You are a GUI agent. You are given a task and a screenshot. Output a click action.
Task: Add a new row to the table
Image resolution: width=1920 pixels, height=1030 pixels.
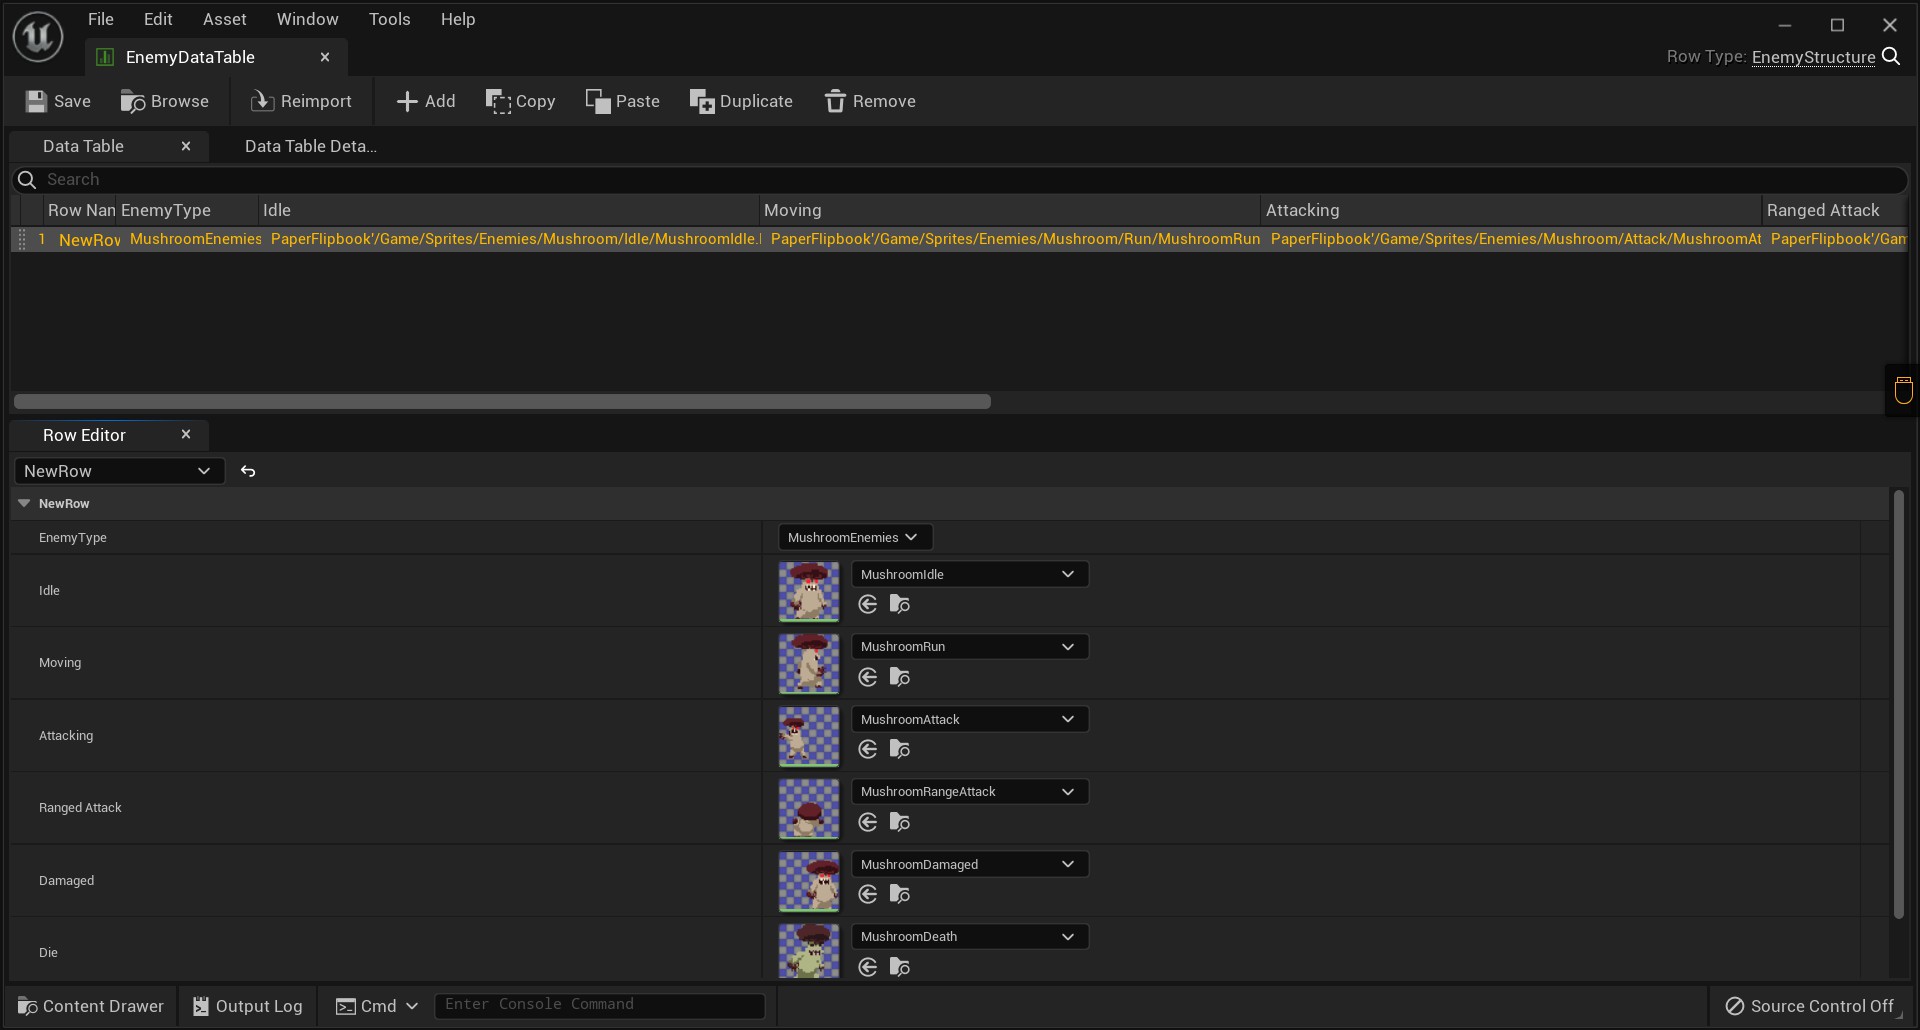pos(425,101)
